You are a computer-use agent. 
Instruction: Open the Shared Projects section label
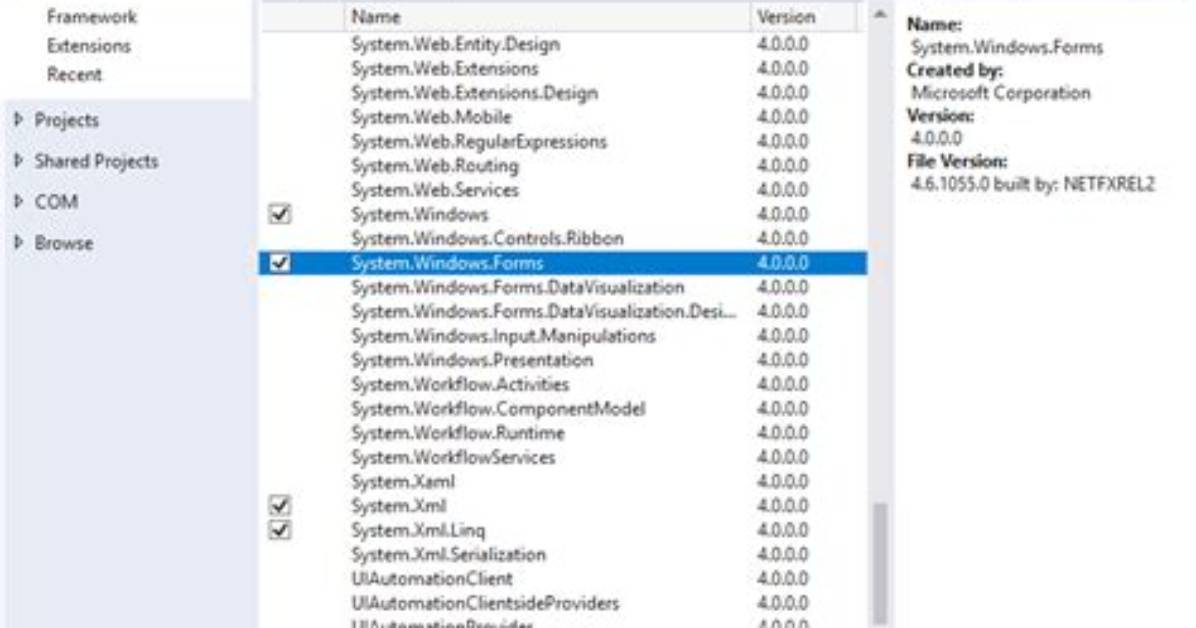pos(96,162)
